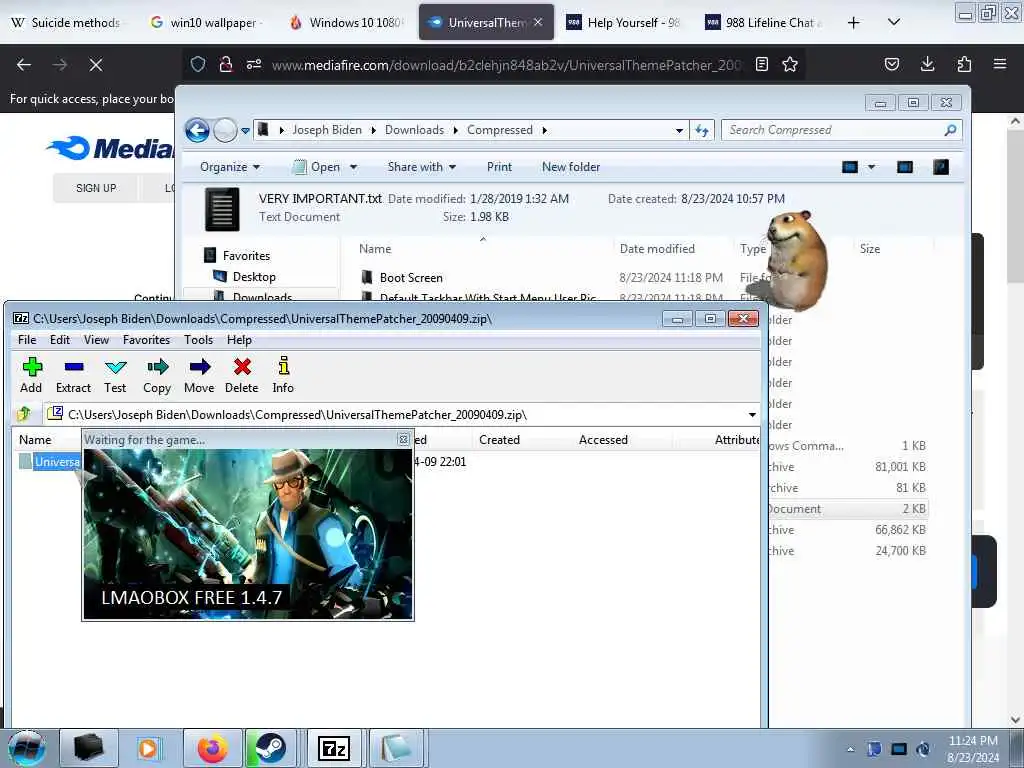Click the Extract icon in 7-Zip
Image resolution: width=1024 pixels, height=768 pixels.
point(74,367)
